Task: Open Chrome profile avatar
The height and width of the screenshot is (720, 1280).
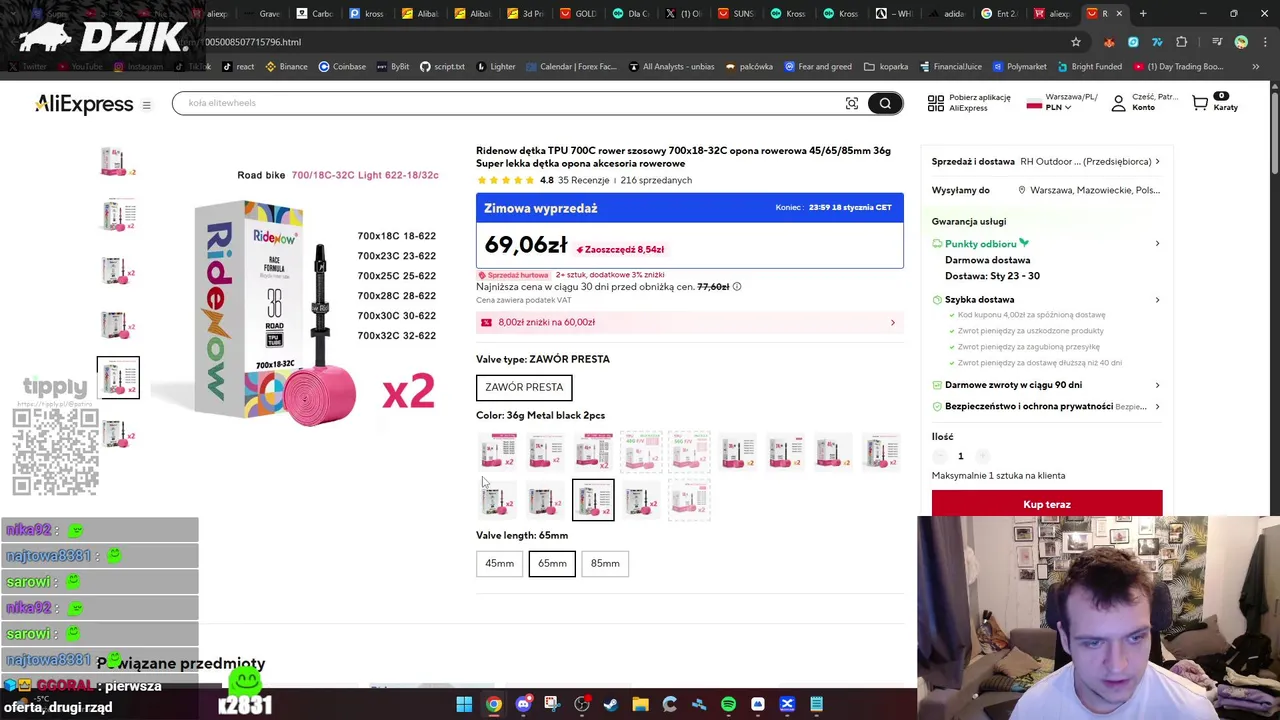Action: coord(1241,42)
